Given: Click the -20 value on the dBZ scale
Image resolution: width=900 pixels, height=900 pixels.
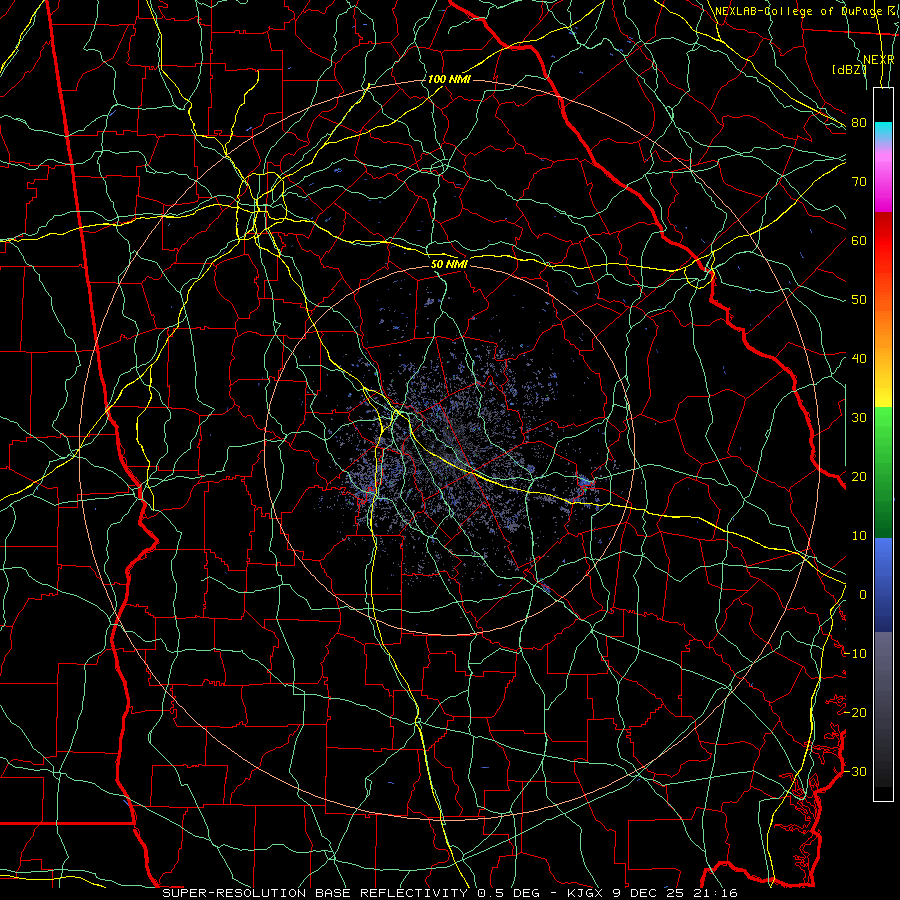Looking at the screenshot, I should [855, 712].
